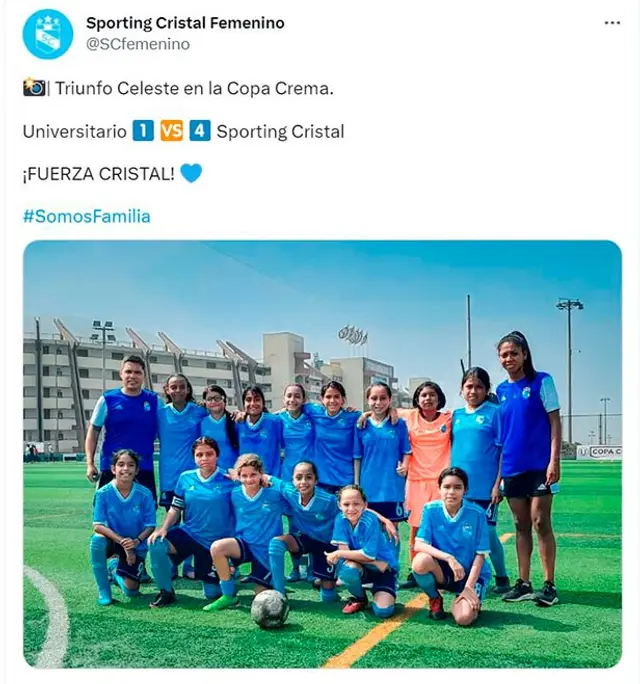Click the rooftop sign on the building
This screenshot has width=640, height=684.
tap(352, 334)
